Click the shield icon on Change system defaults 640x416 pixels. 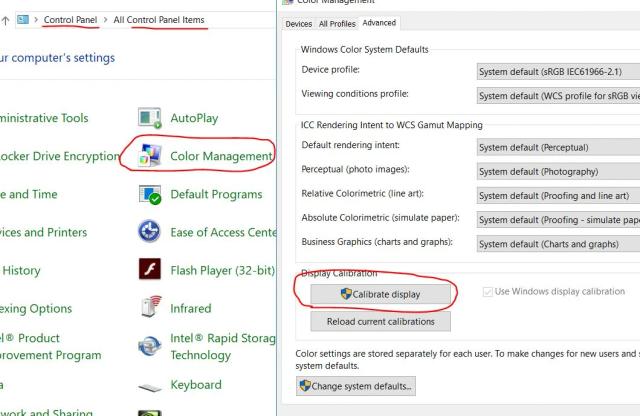305,386
